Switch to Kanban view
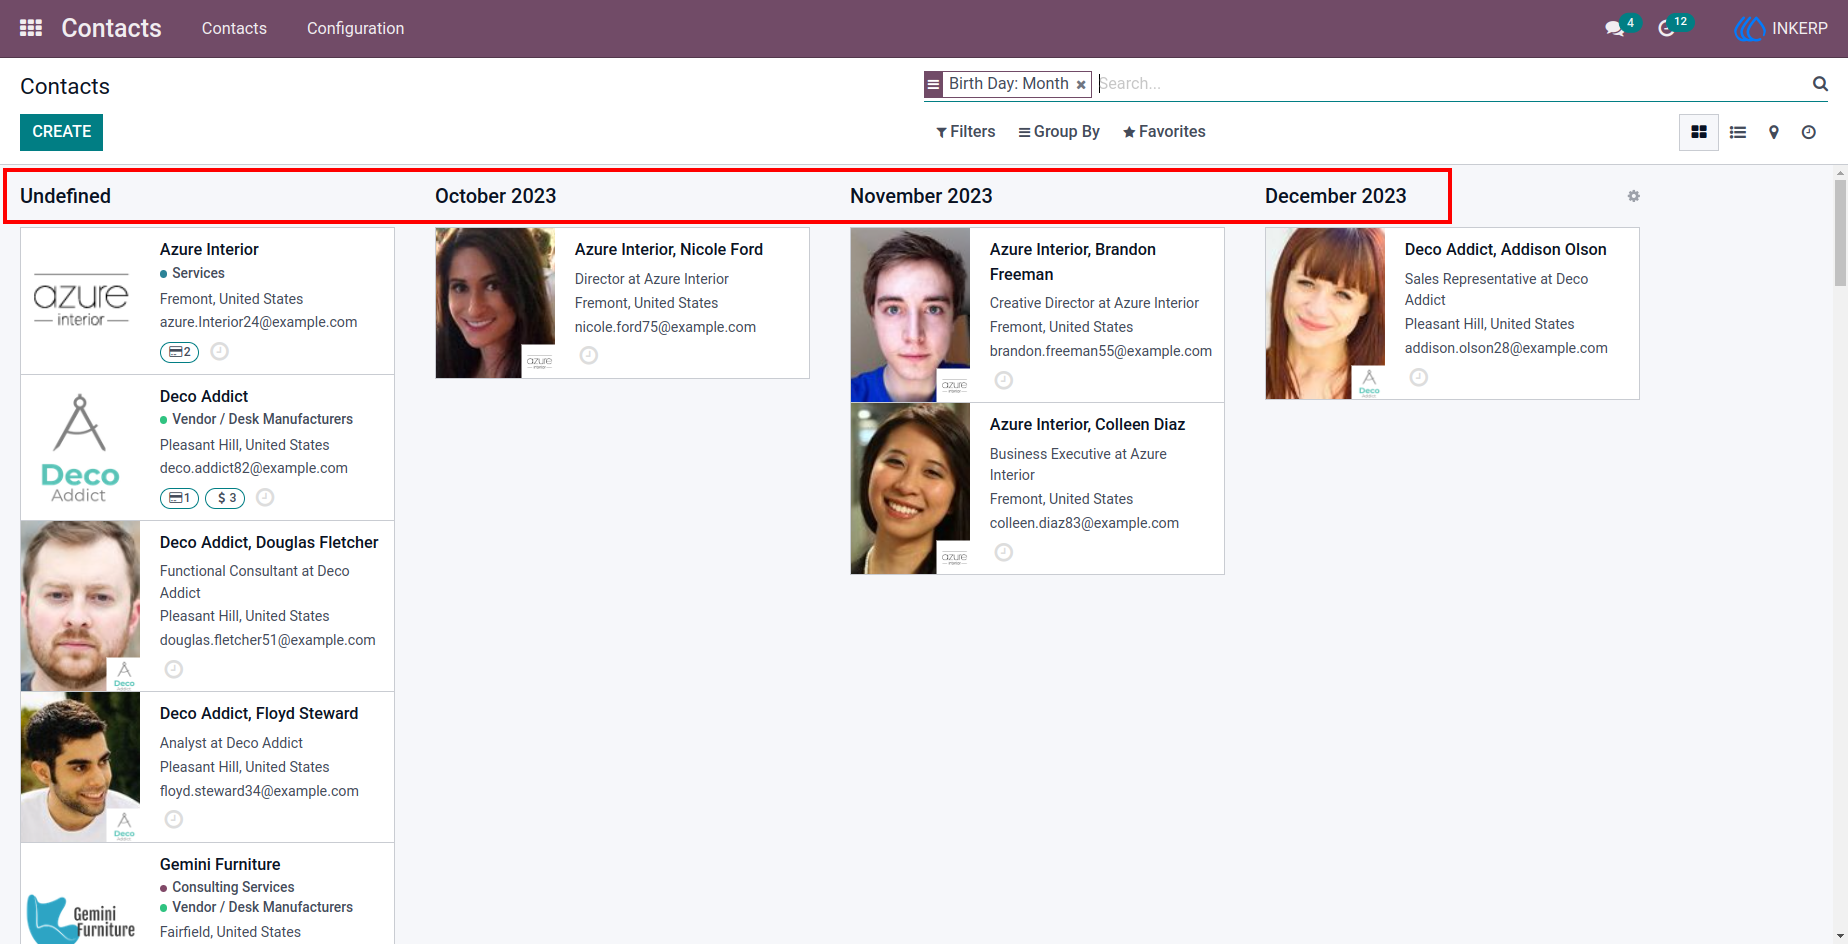This screenshot has width=1848, height=944. pos(1699,132)
